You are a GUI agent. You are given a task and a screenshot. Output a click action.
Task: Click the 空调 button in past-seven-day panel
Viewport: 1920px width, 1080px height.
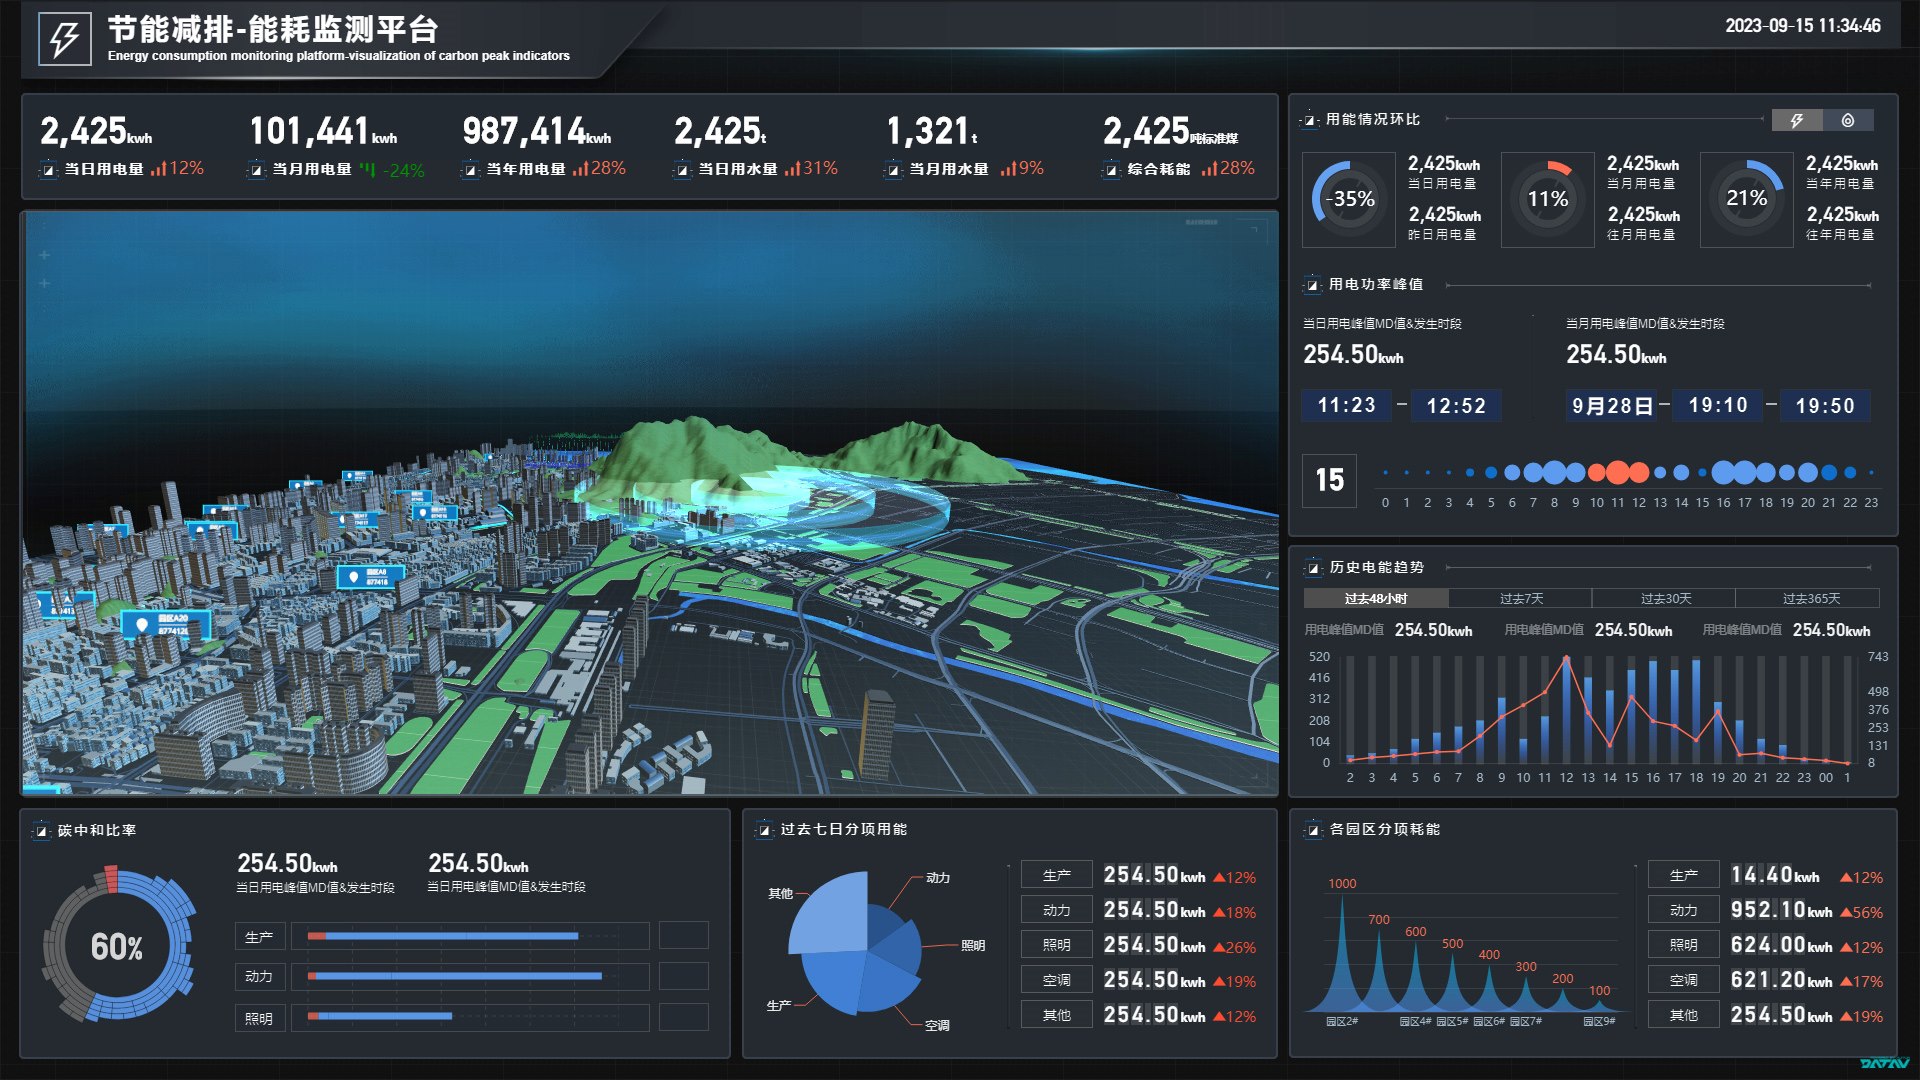click(1056, 980)
